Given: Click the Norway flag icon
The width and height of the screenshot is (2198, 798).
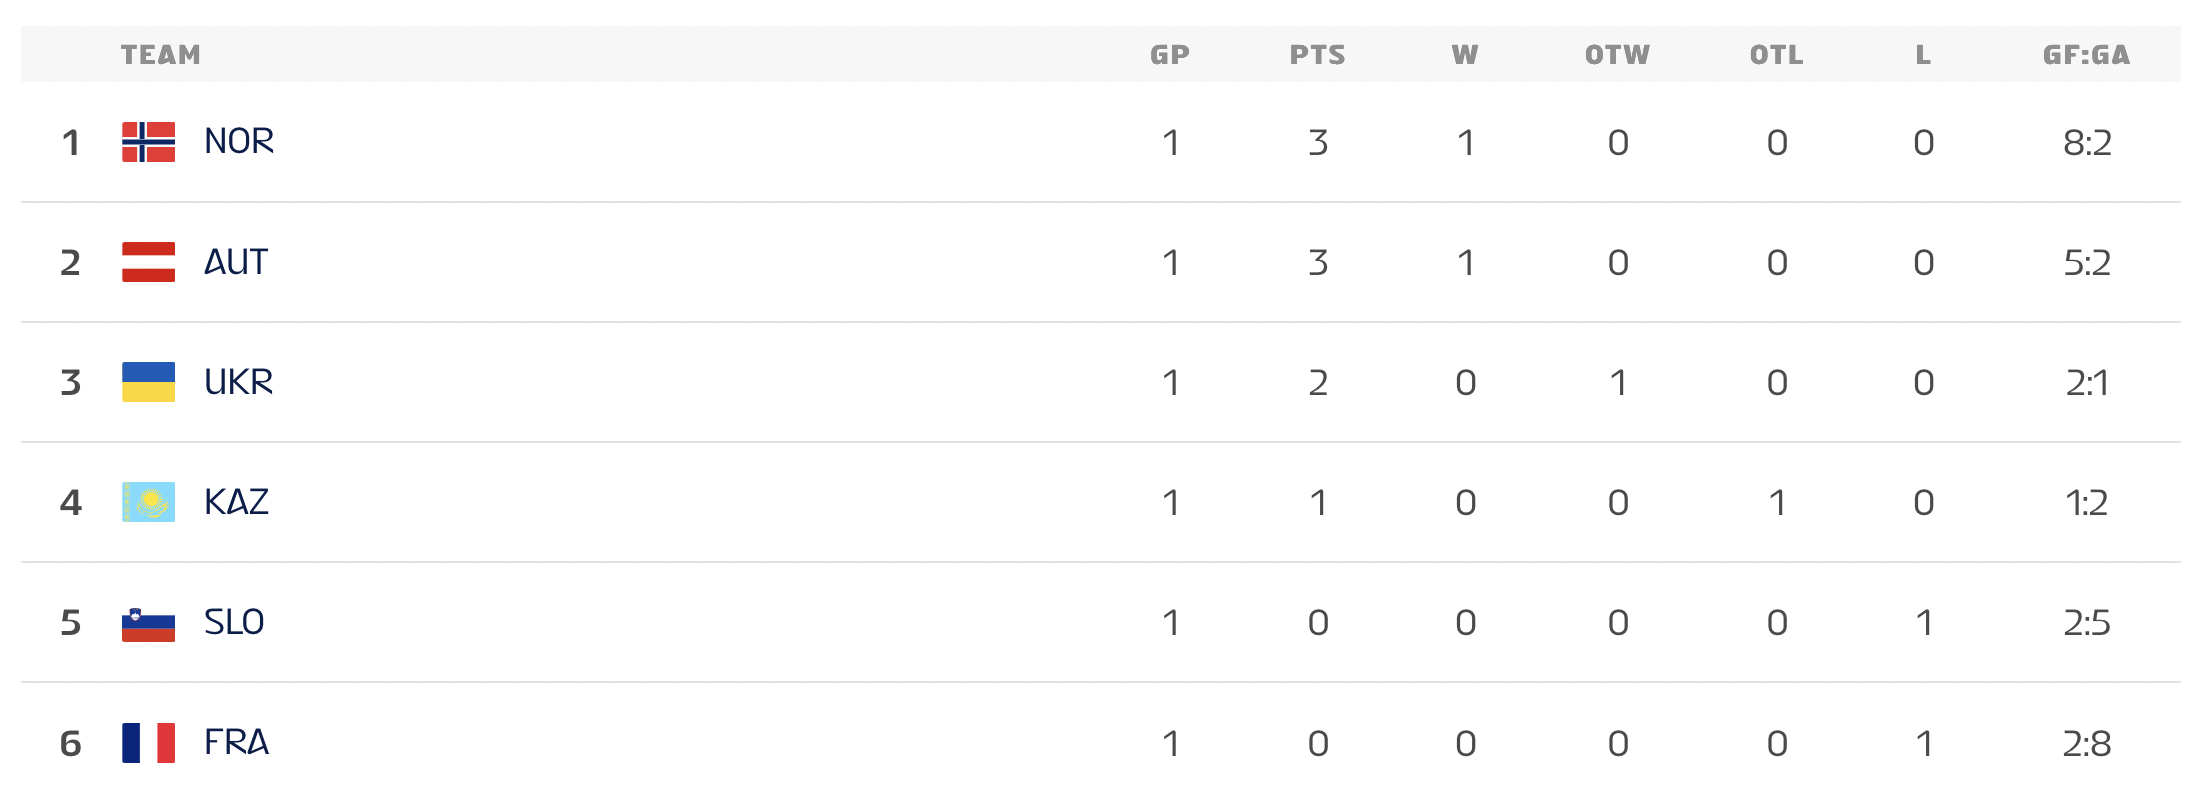Looking at the screenshot, I should coord(148,142).
